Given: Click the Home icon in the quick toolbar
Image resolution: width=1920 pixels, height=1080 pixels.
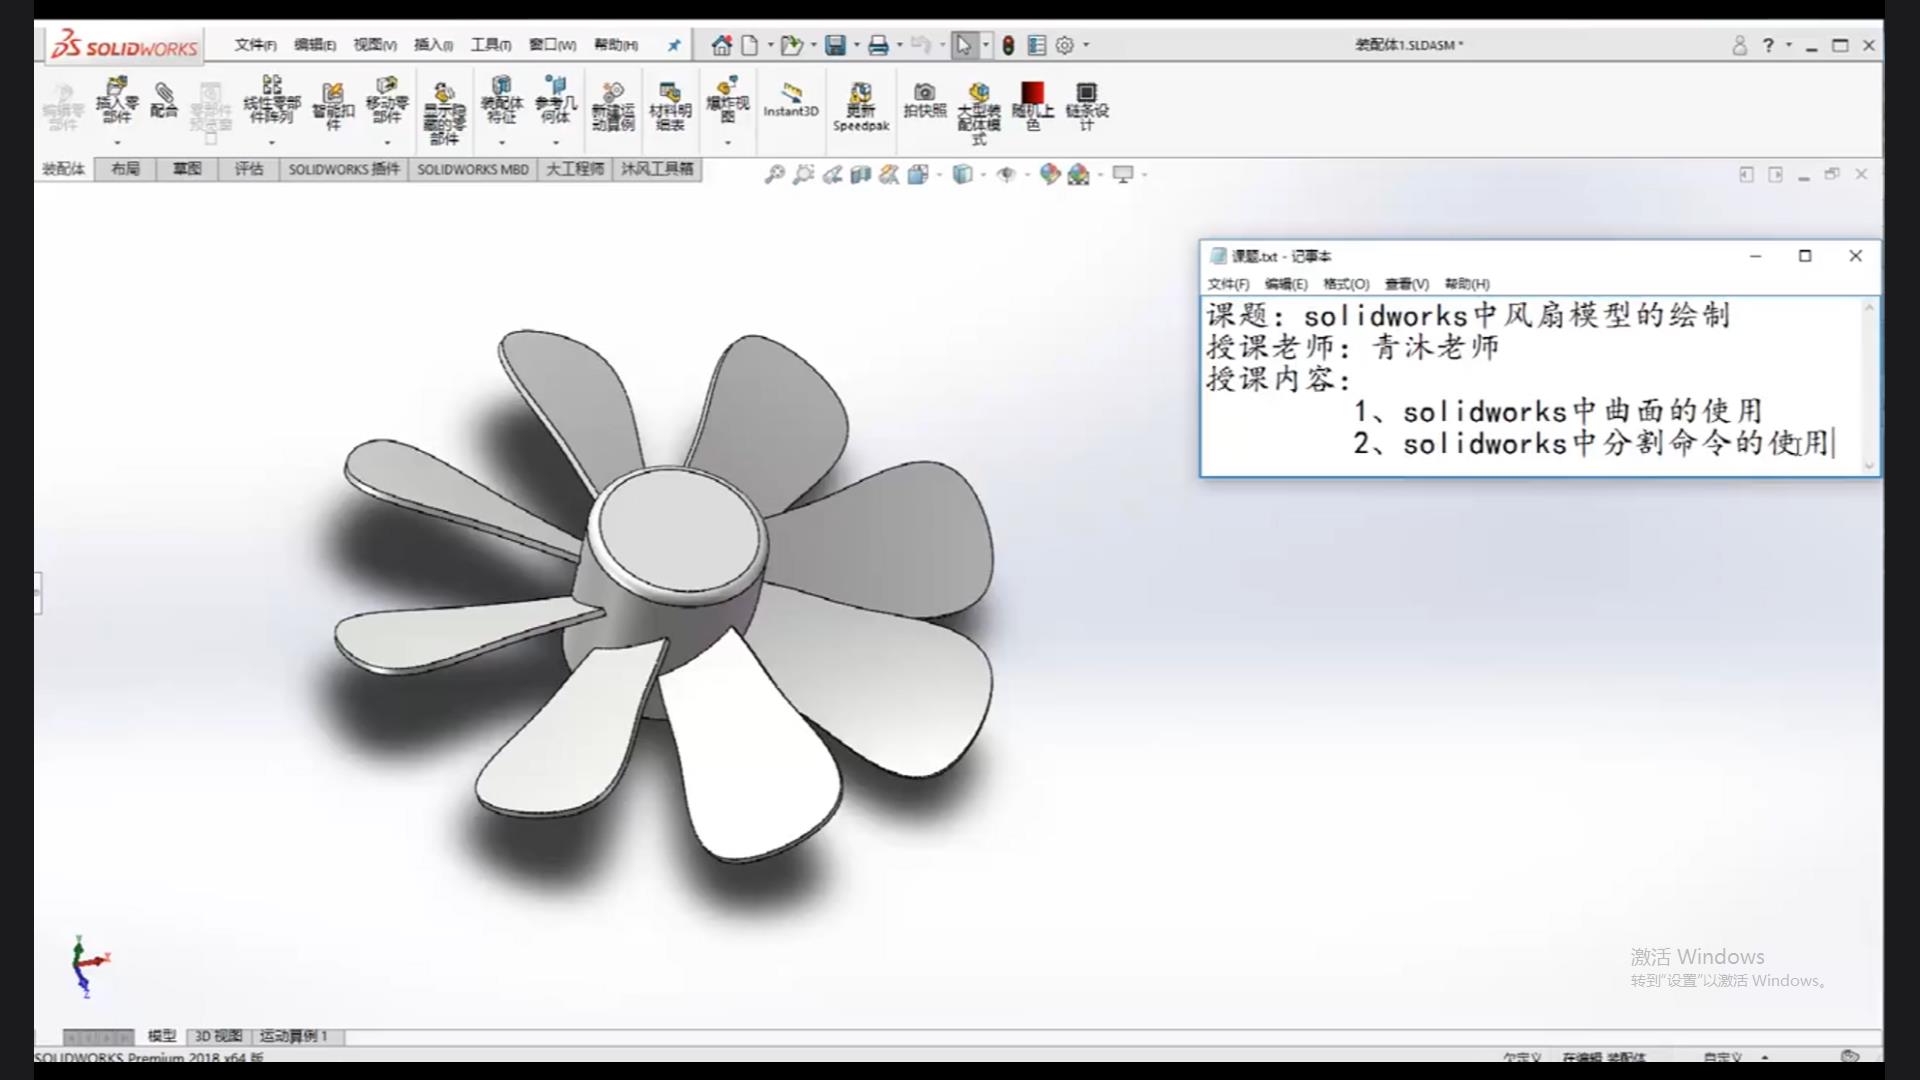Looking at the screenshot, I should click(721, 45).
